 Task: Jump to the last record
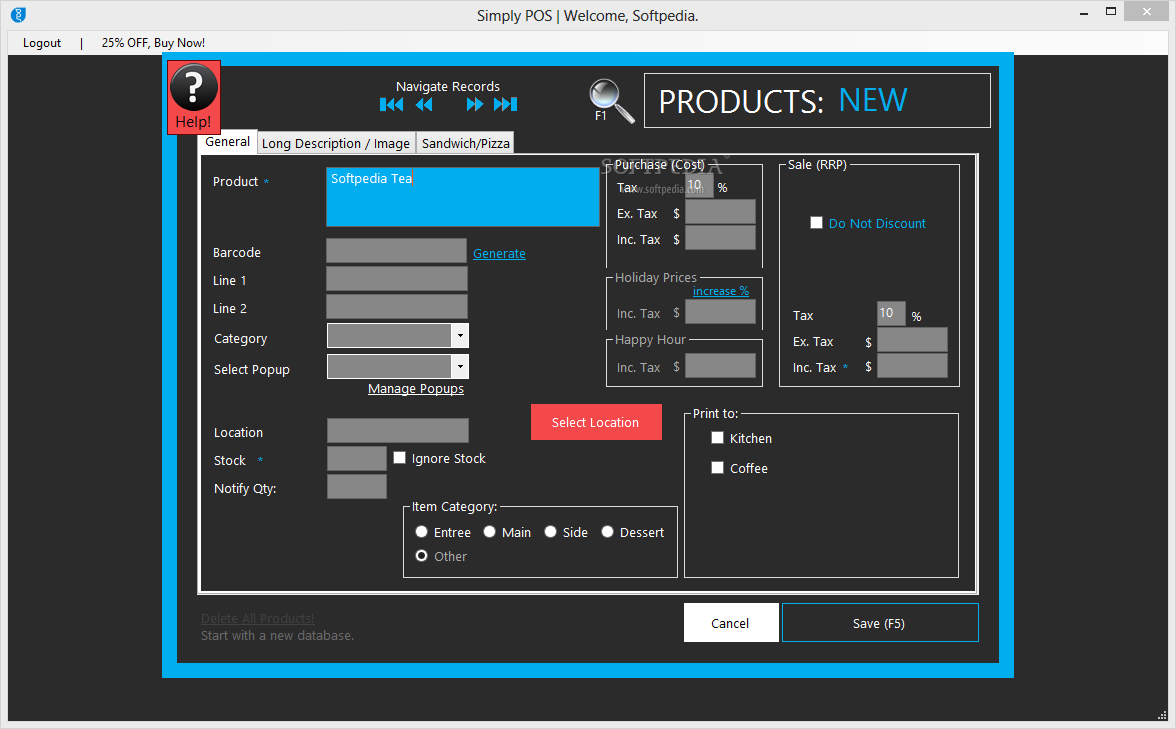[506, 104]
